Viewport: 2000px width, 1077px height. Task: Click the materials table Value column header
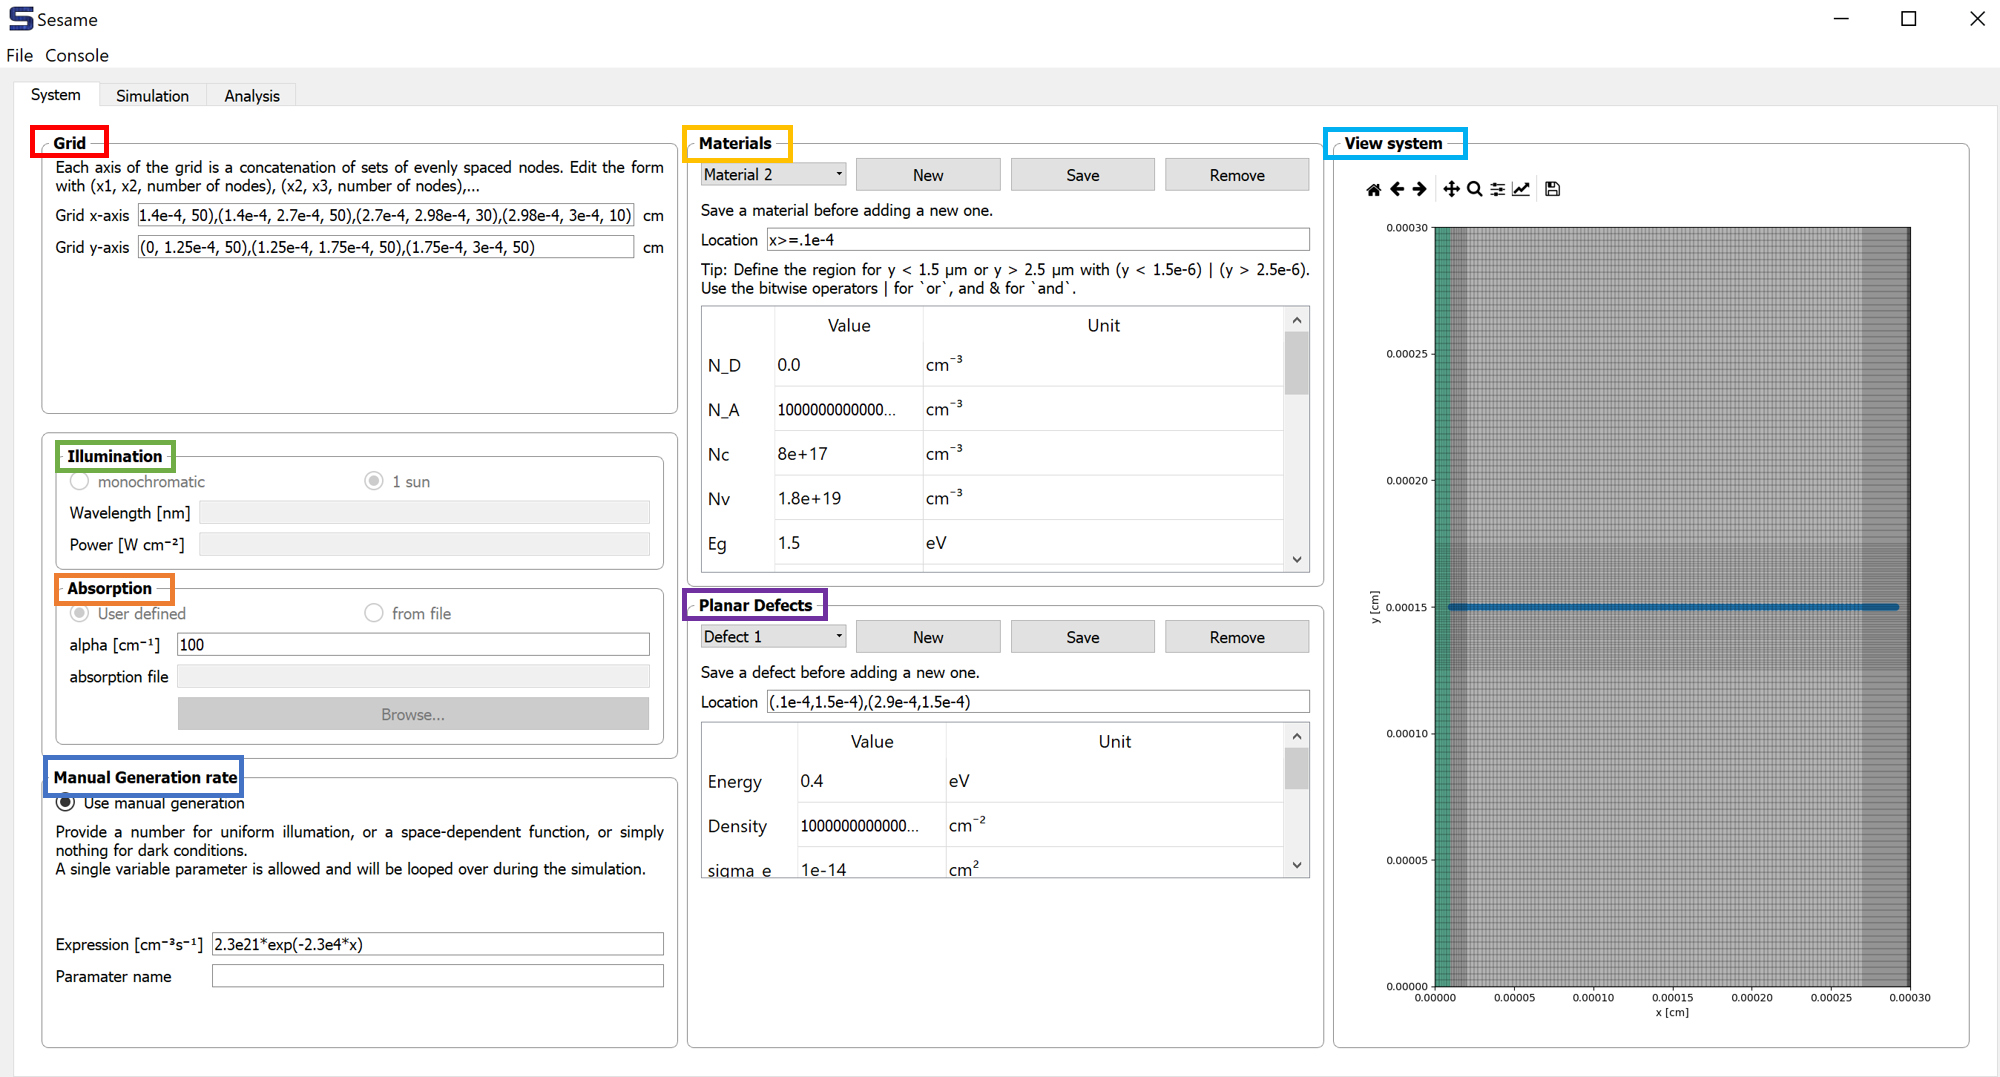848,325
